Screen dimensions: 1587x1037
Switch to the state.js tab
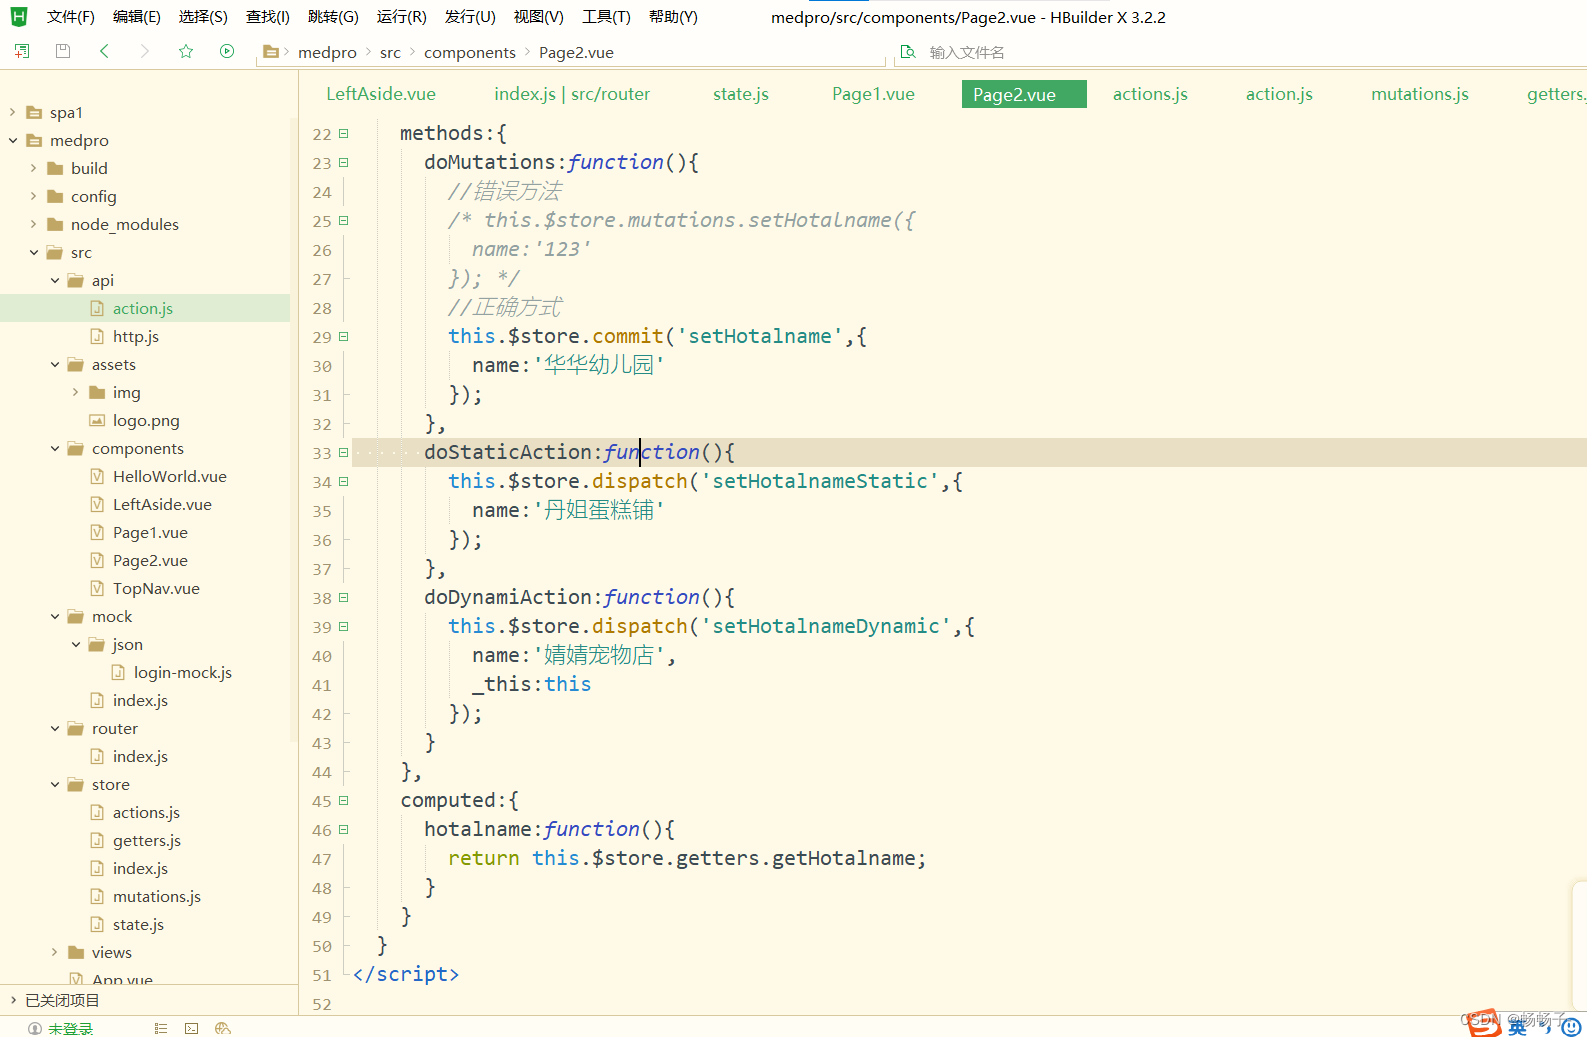click(x=741, y=94)
